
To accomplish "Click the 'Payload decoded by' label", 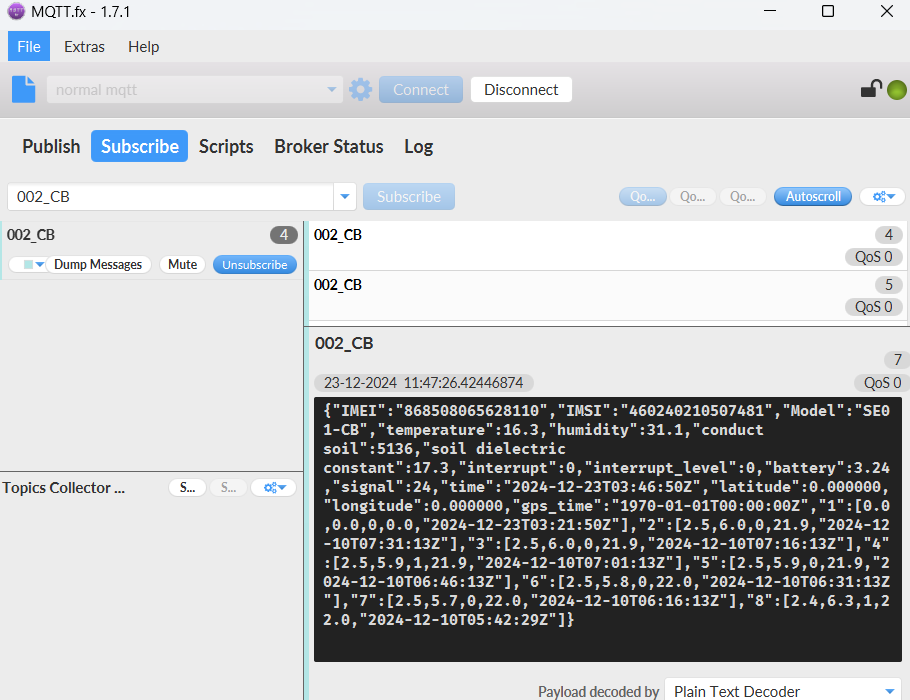I will 598,692.
